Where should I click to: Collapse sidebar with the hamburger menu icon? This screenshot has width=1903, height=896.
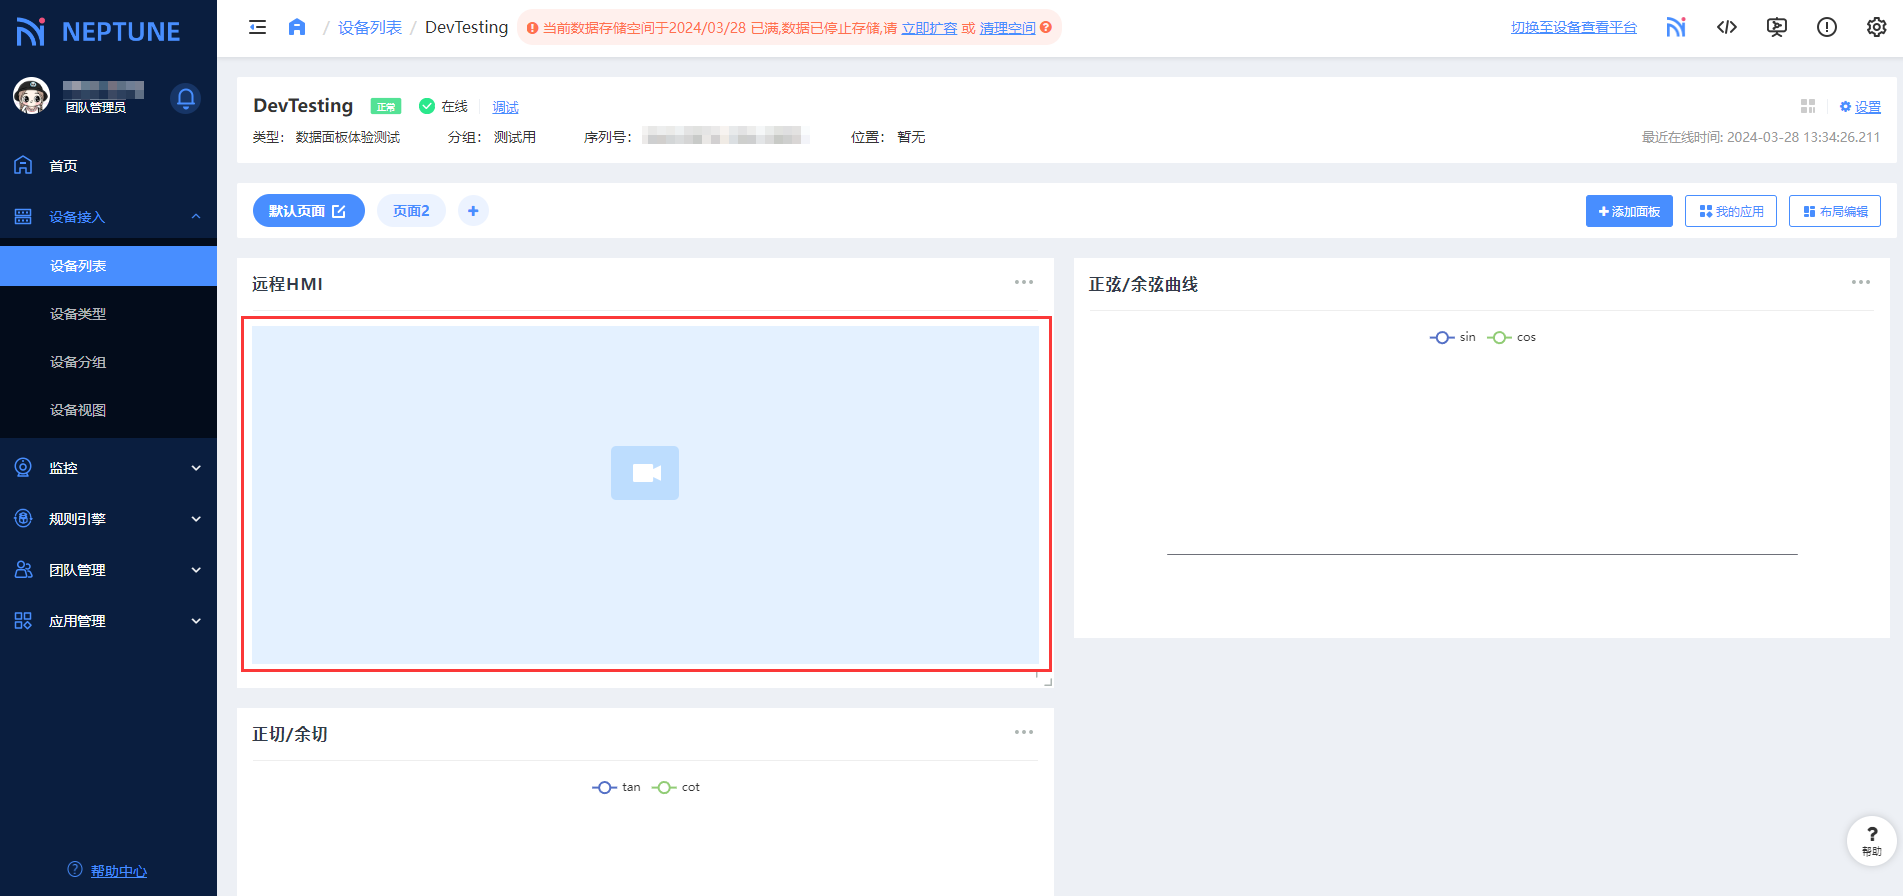pos(257,27)
